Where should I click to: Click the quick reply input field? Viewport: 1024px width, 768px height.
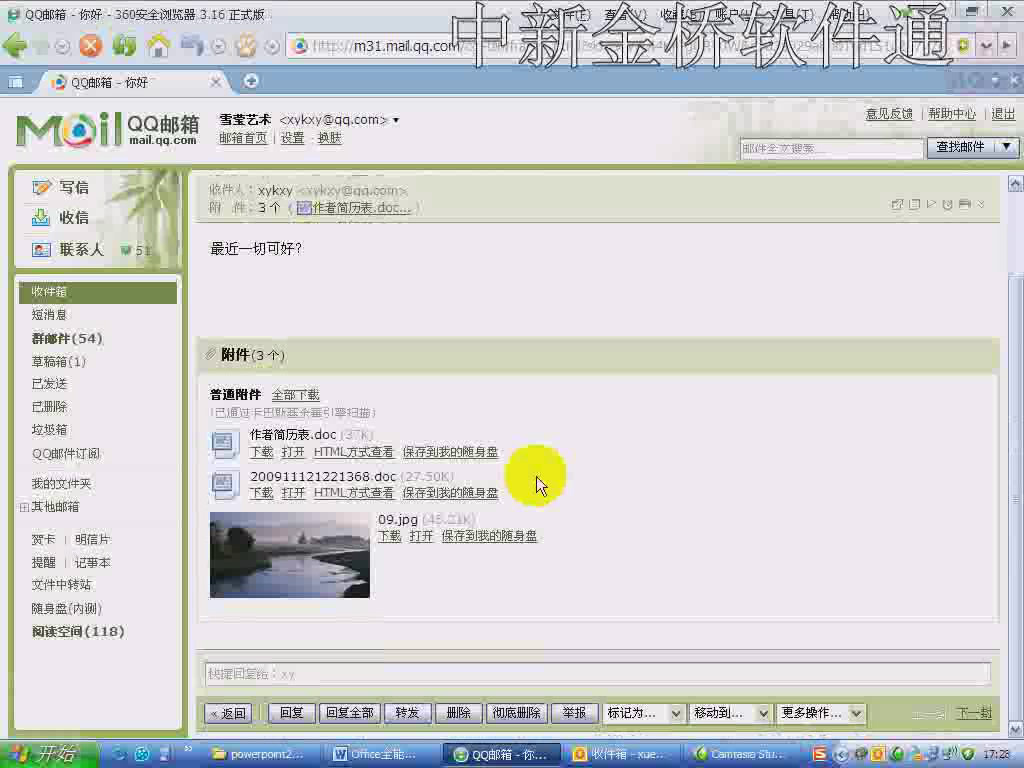coord(598,674)
